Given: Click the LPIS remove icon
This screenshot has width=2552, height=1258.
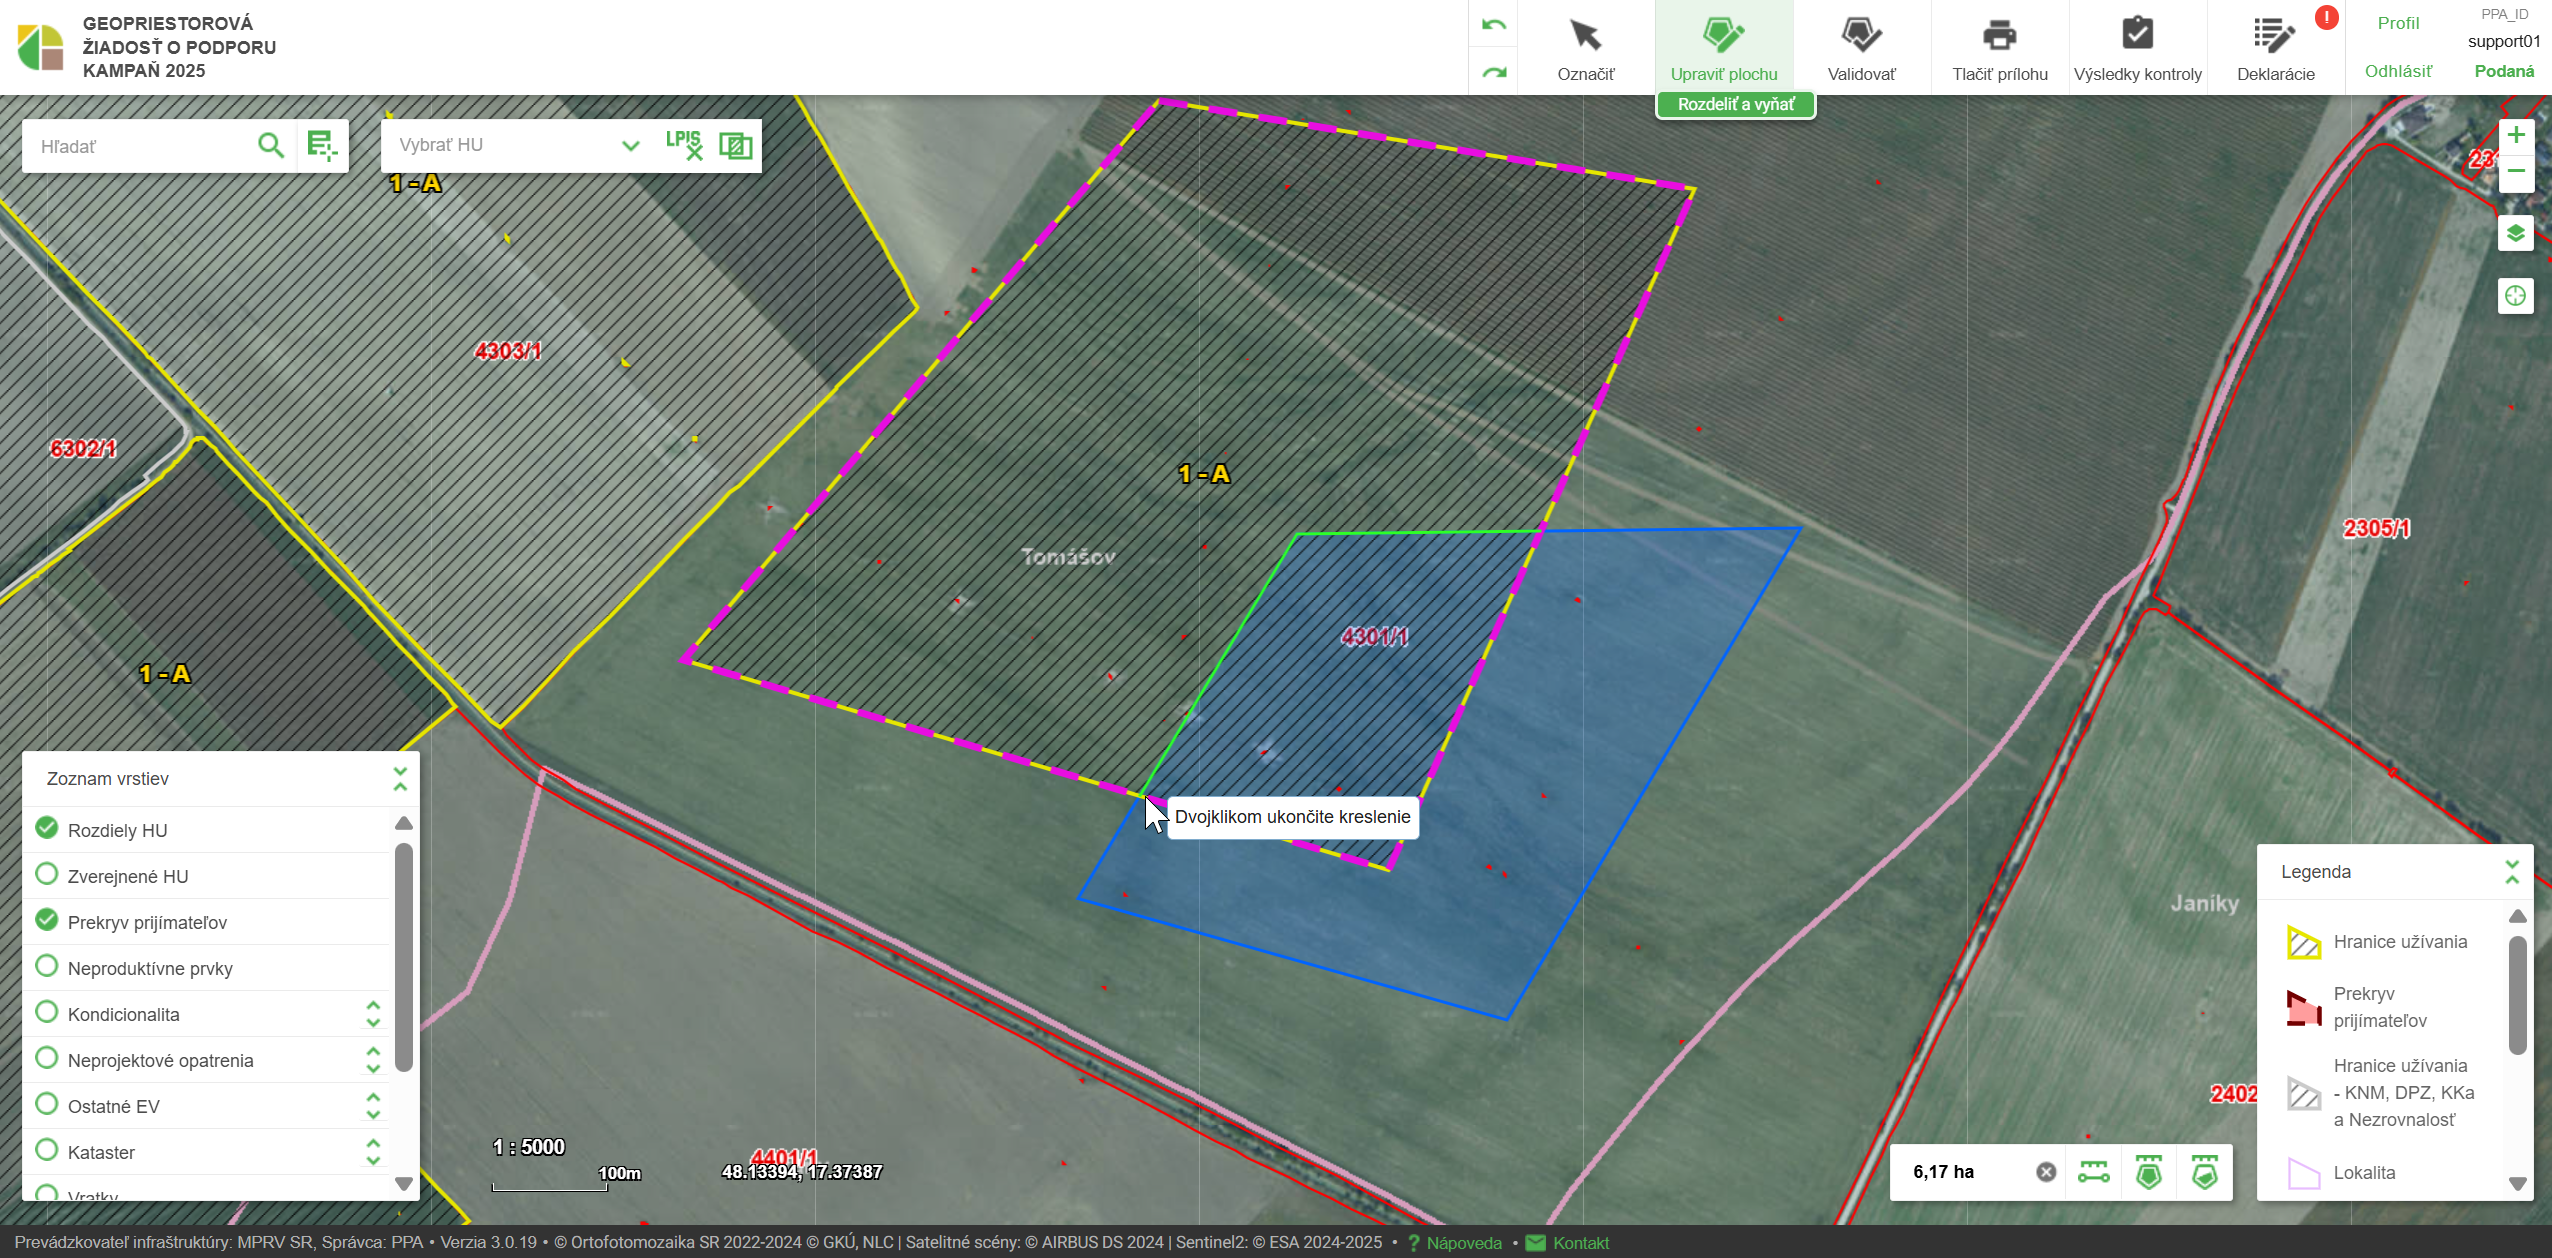Looking at the screenshot, I should click(x=685, y=145).
